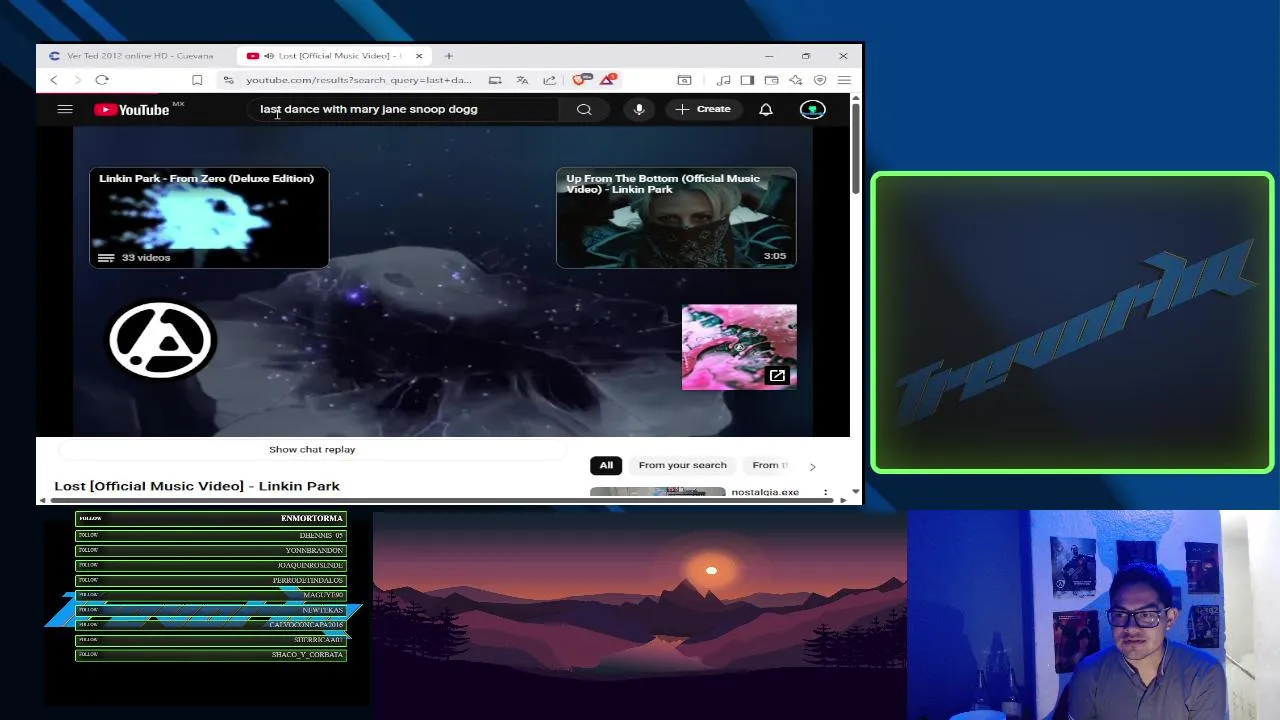Click the YONNBRANDON follower row

tap(211, 550)
